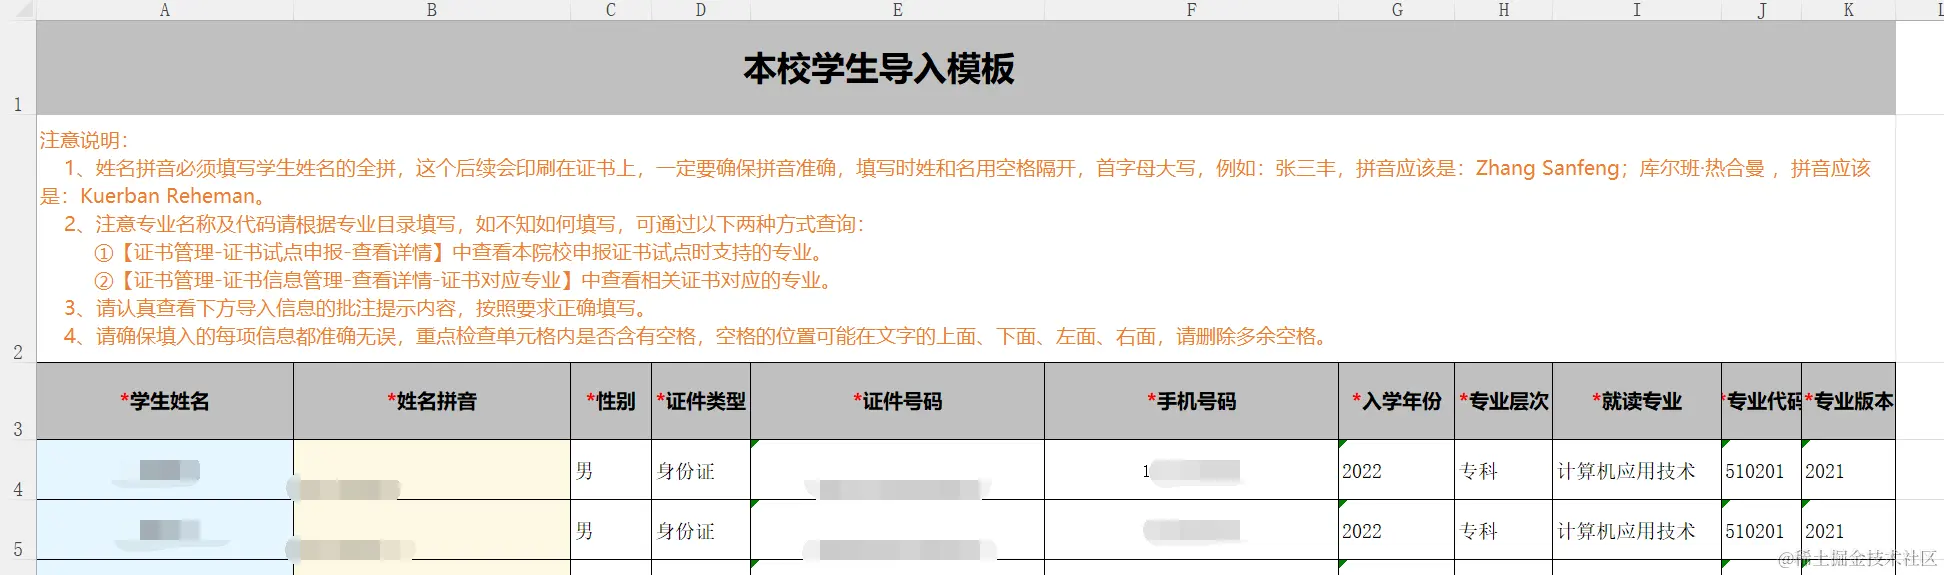Viewport: 1944px width, 575px height.
Task: Click the *专业代码 header cell
Action: (x=1761, y=401)
